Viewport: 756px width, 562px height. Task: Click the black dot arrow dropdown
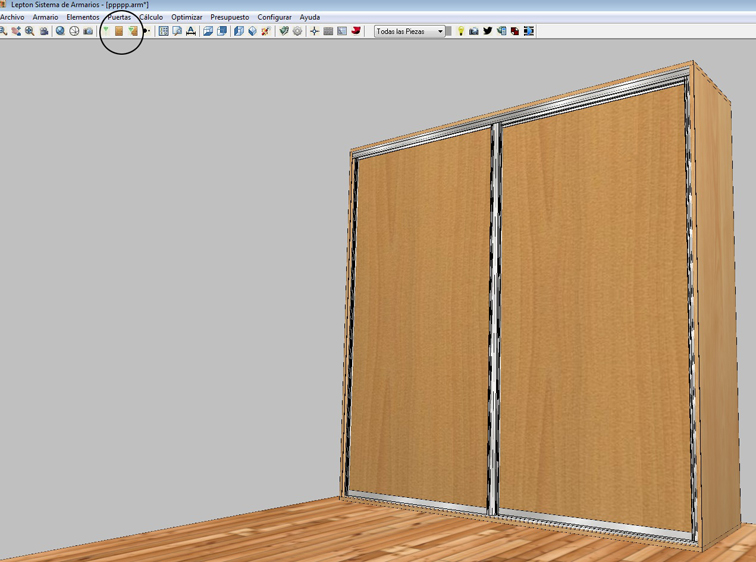[147, 31]
